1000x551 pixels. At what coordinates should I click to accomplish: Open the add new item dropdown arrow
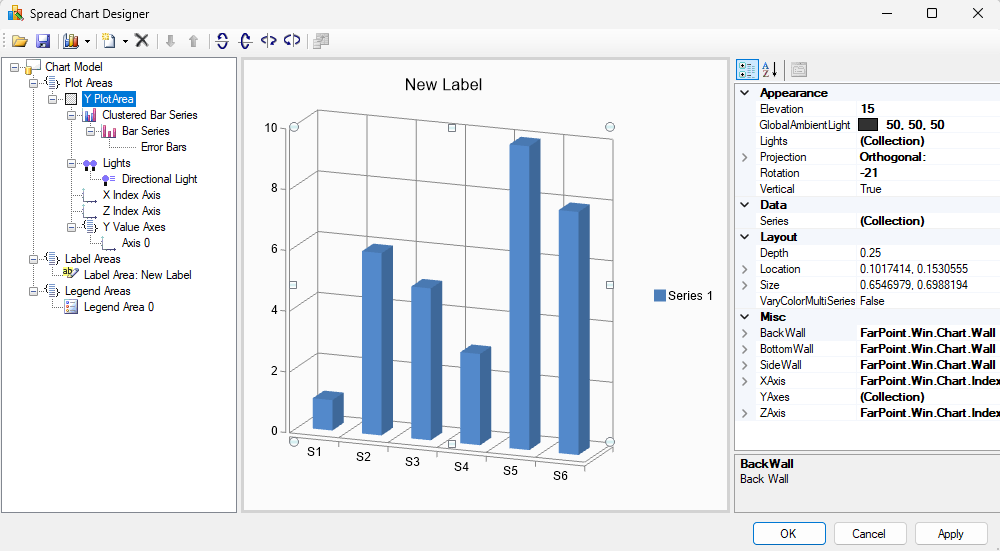pos(125,41)
